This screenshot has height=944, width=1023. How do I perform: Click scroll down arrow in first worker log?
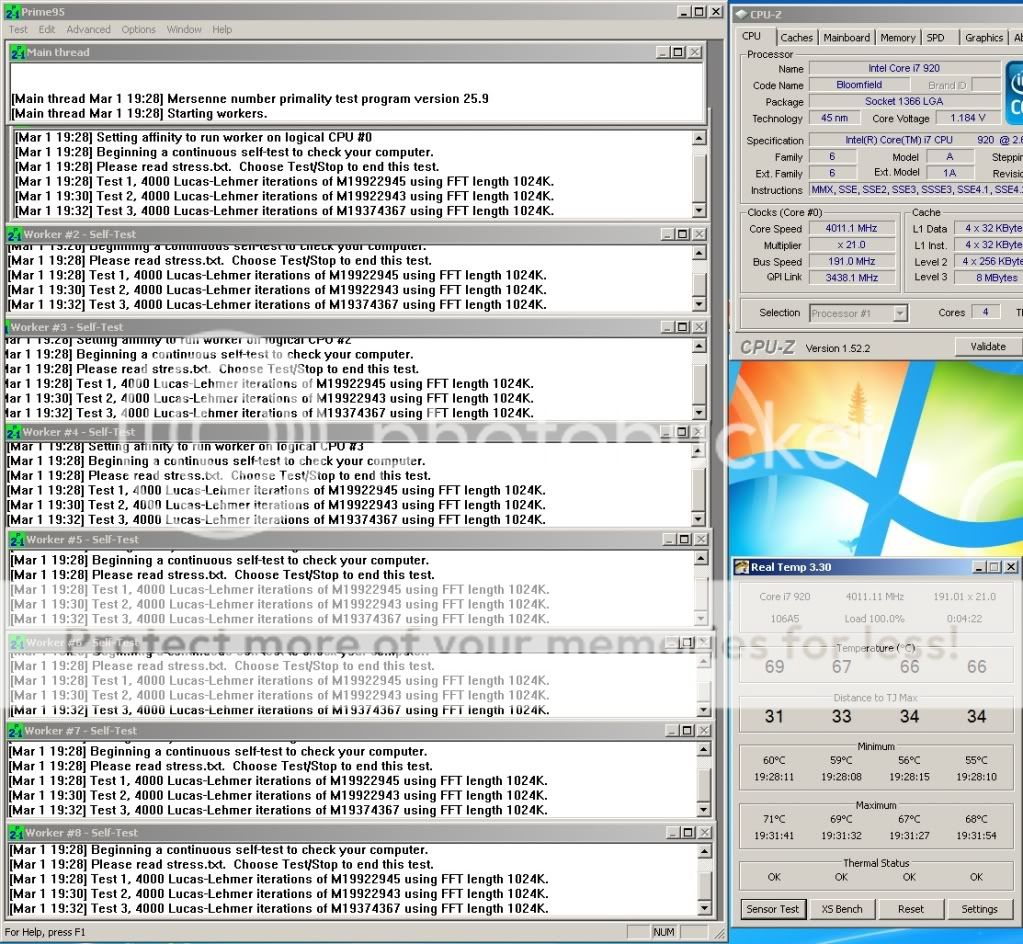tap(699, 210)
